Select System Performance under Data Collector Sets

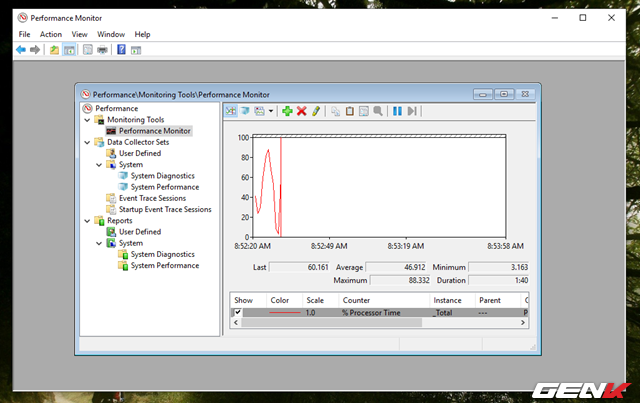165,187
